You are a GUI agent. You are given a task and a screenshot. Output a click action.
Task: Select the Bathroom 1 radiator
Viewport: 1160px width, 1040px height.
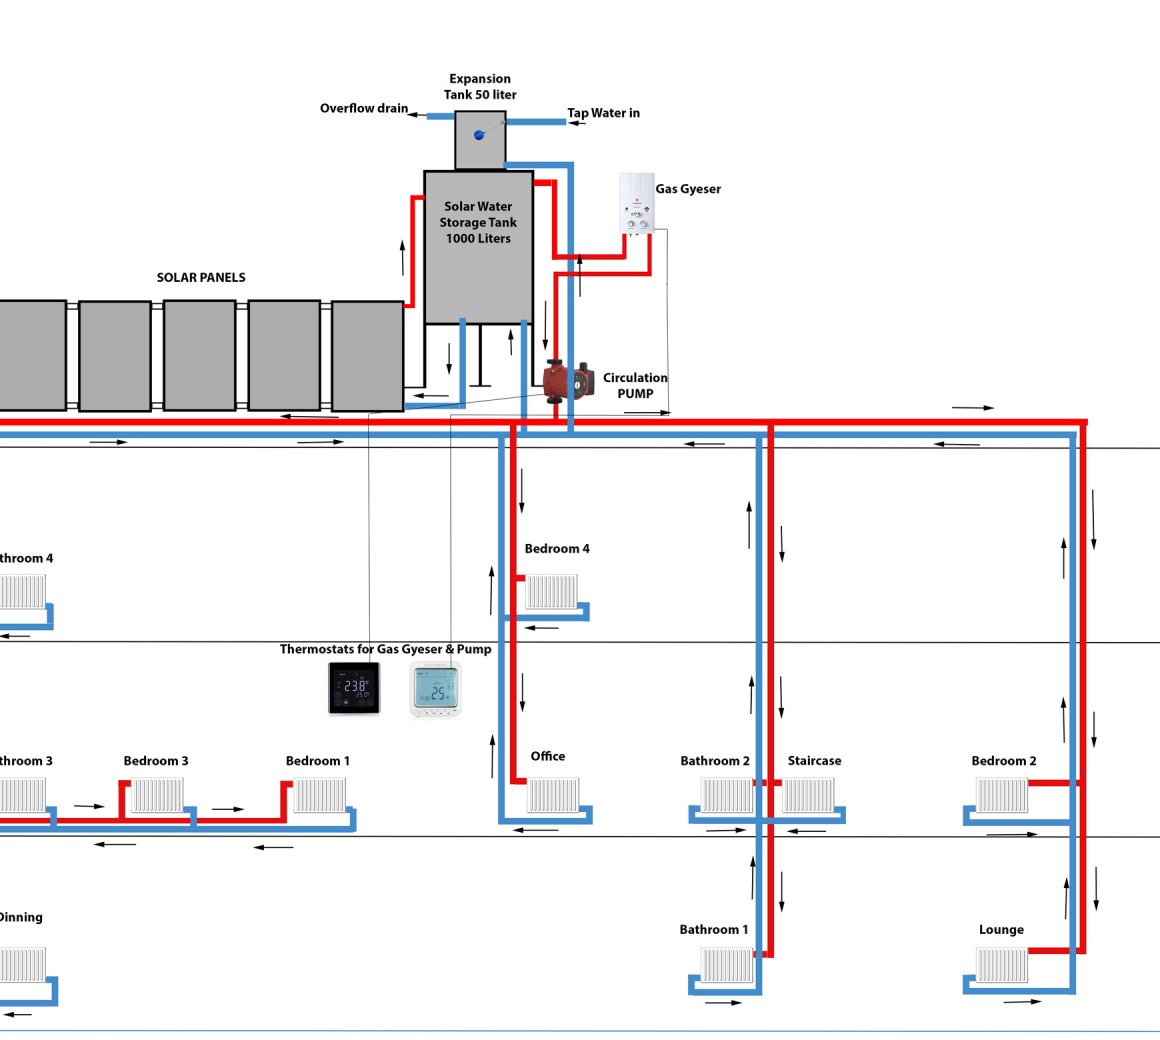pos(727,965)
